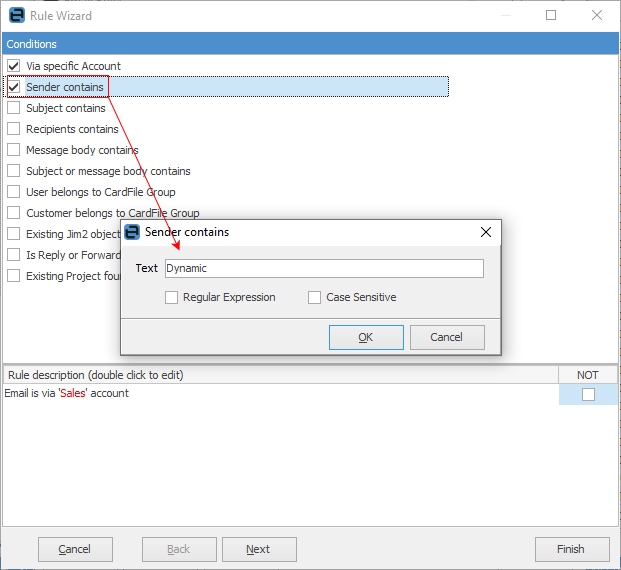This screenshot has height=570, width=621.
Task: Confirm with the OK button
Action: coord(366,337)
